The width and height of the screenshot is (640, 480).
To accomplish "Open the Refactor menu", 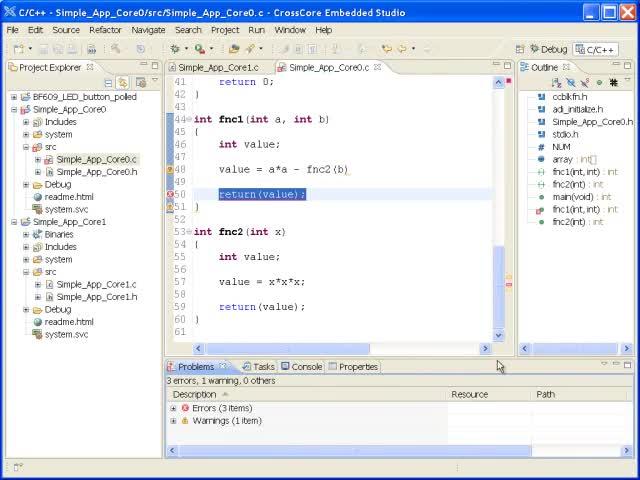I will tap(105, 30).
